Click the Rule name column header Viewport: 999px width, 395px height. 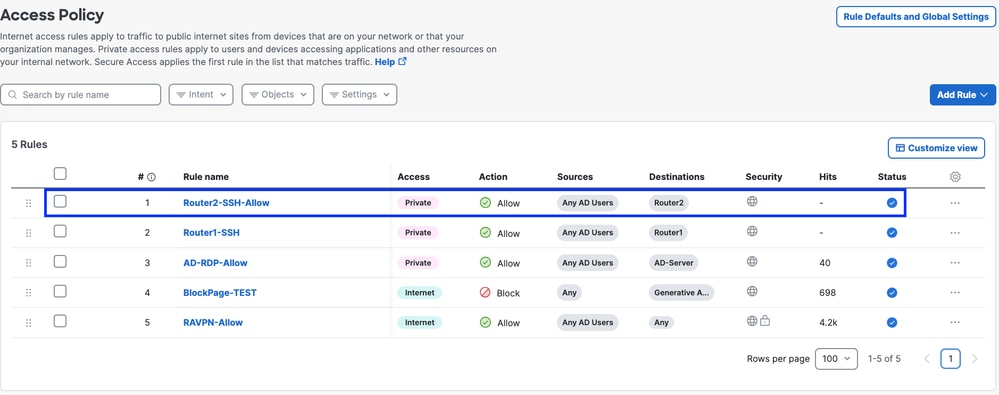point(206,177)
